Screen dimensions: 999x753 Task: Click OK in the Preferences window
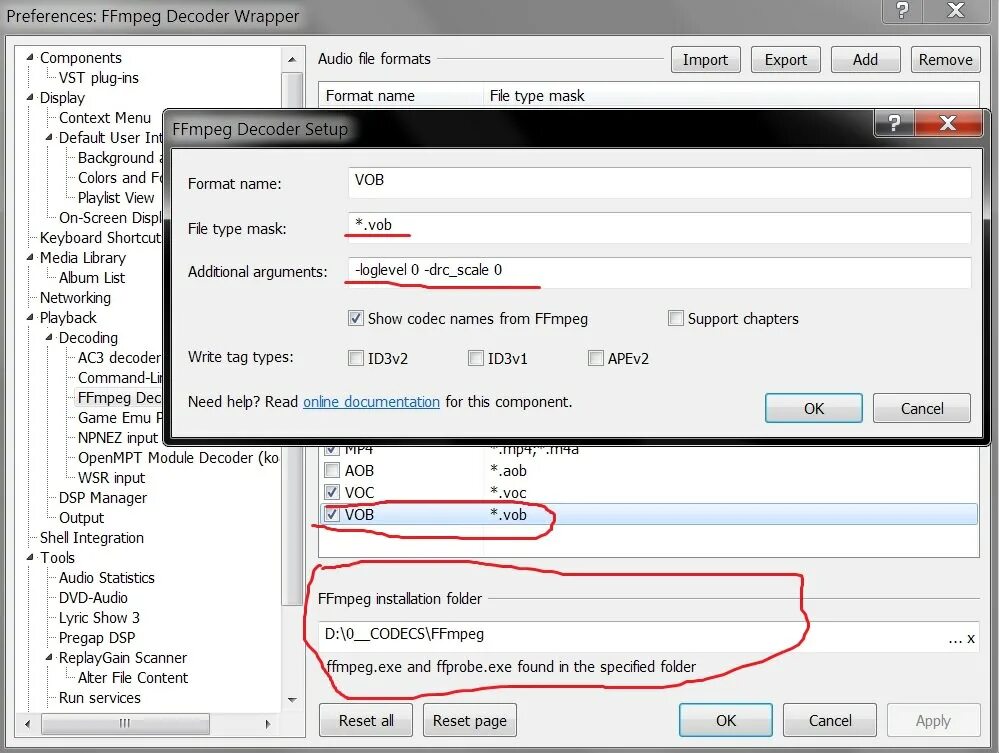(x=726, y=721)
